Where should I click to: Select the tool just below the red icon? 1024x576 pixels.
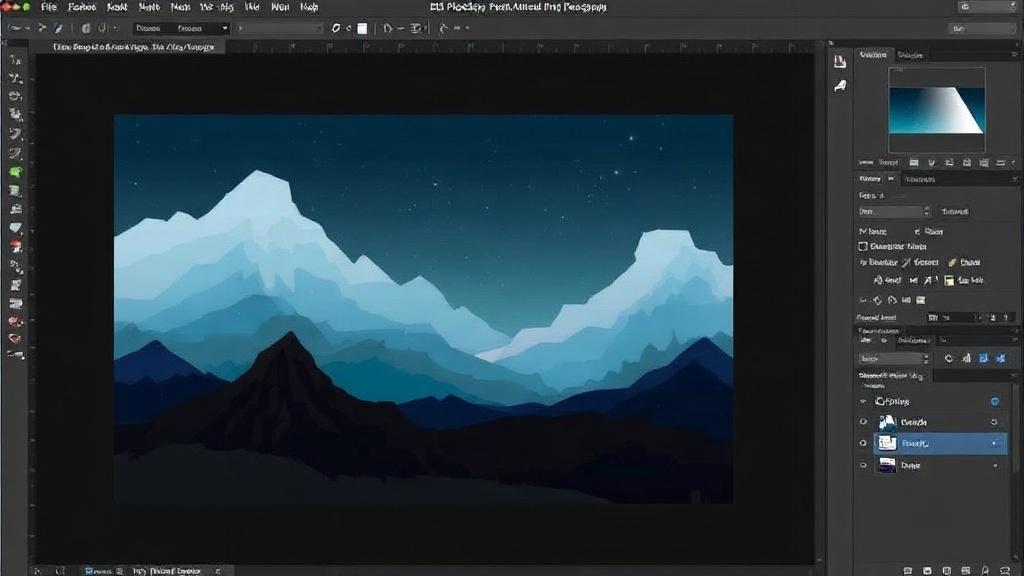(x=16, y=266)
